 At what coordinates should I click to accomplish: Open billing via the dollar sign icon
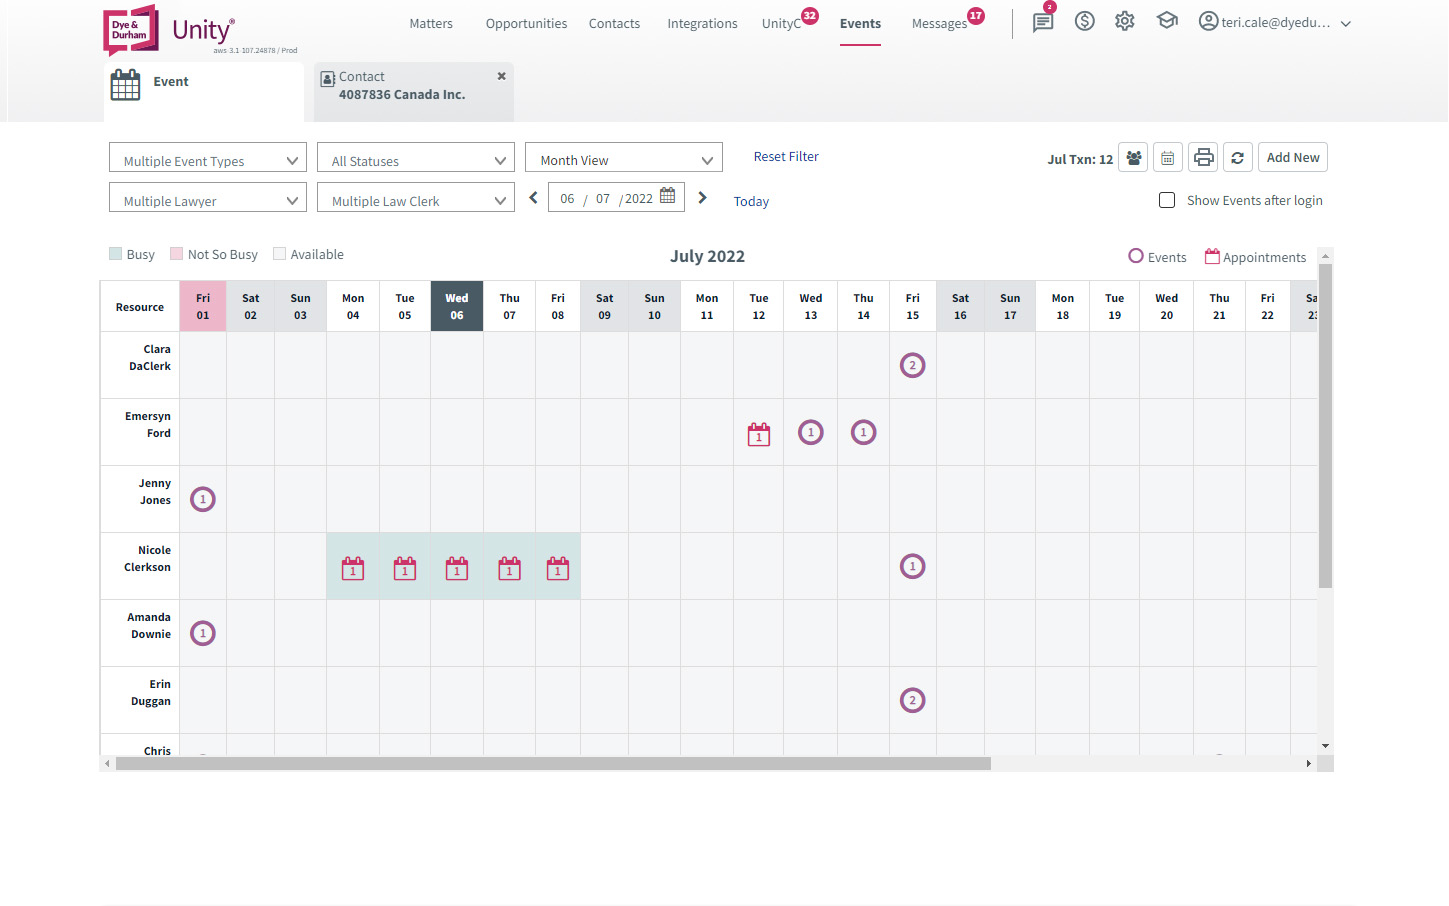(x=1084, y=21)
